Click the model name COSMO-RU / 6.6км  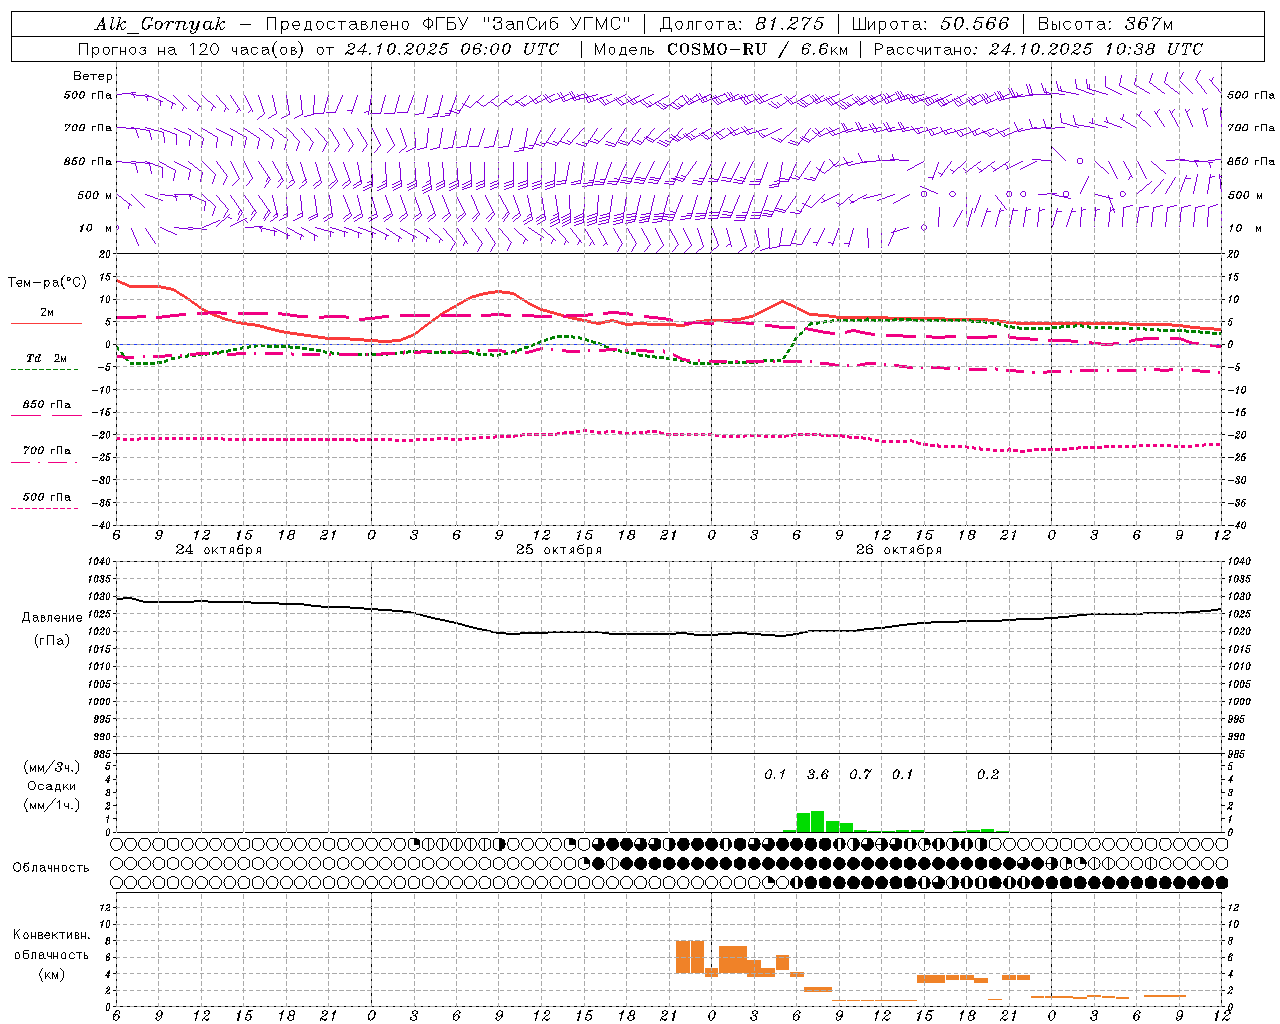758,49
